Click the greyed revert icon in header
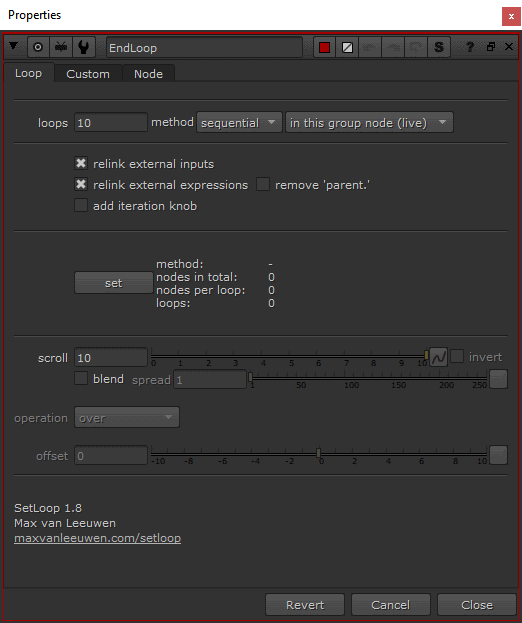Screen dimensions: 522x623 click(416, 47)
